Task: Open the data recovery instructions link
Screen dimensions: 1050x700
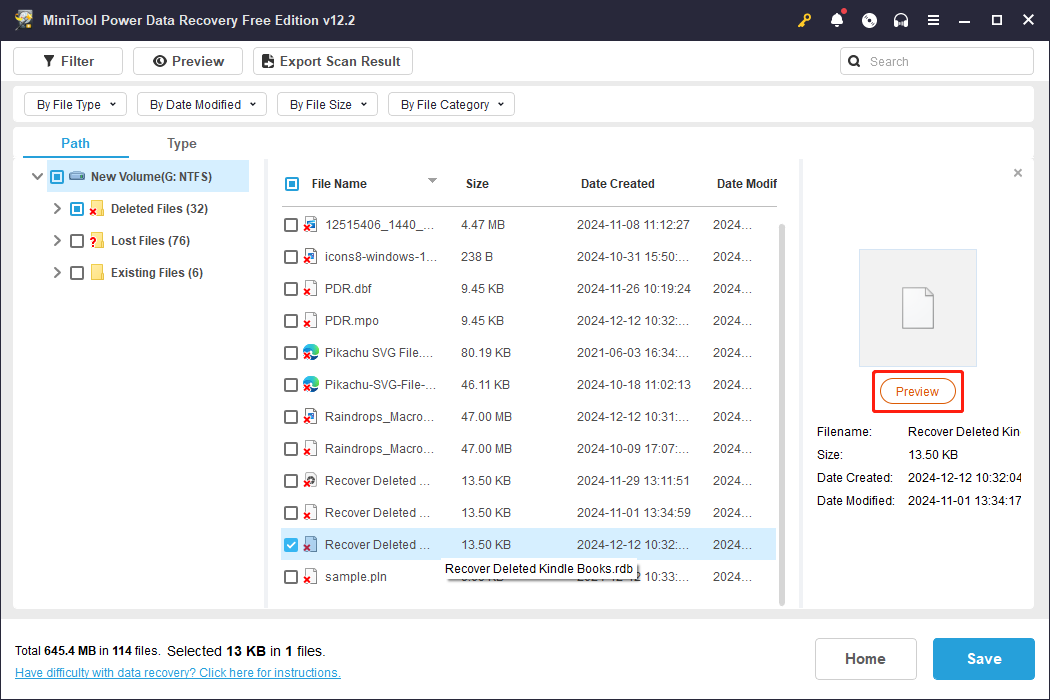Action: pos(177,673)
